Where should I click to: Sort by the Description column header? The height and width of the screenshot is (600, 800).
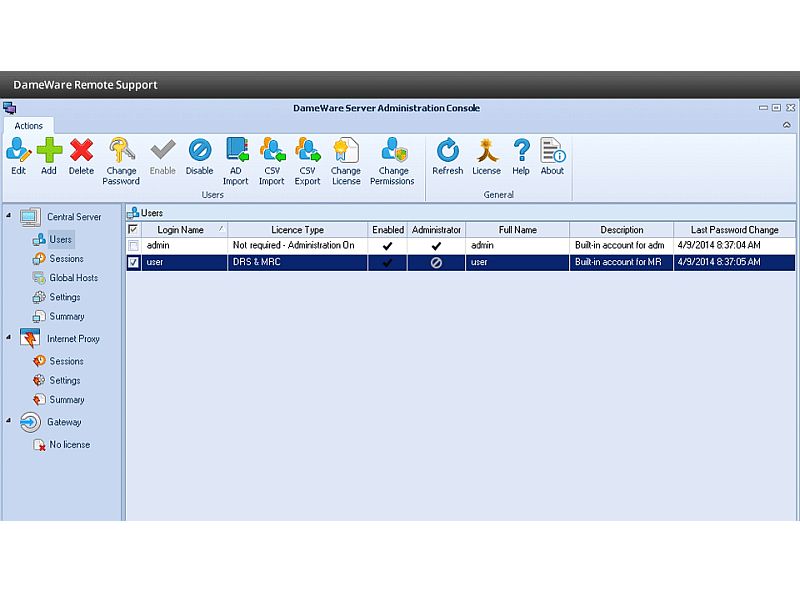click(x=622, y=230)
